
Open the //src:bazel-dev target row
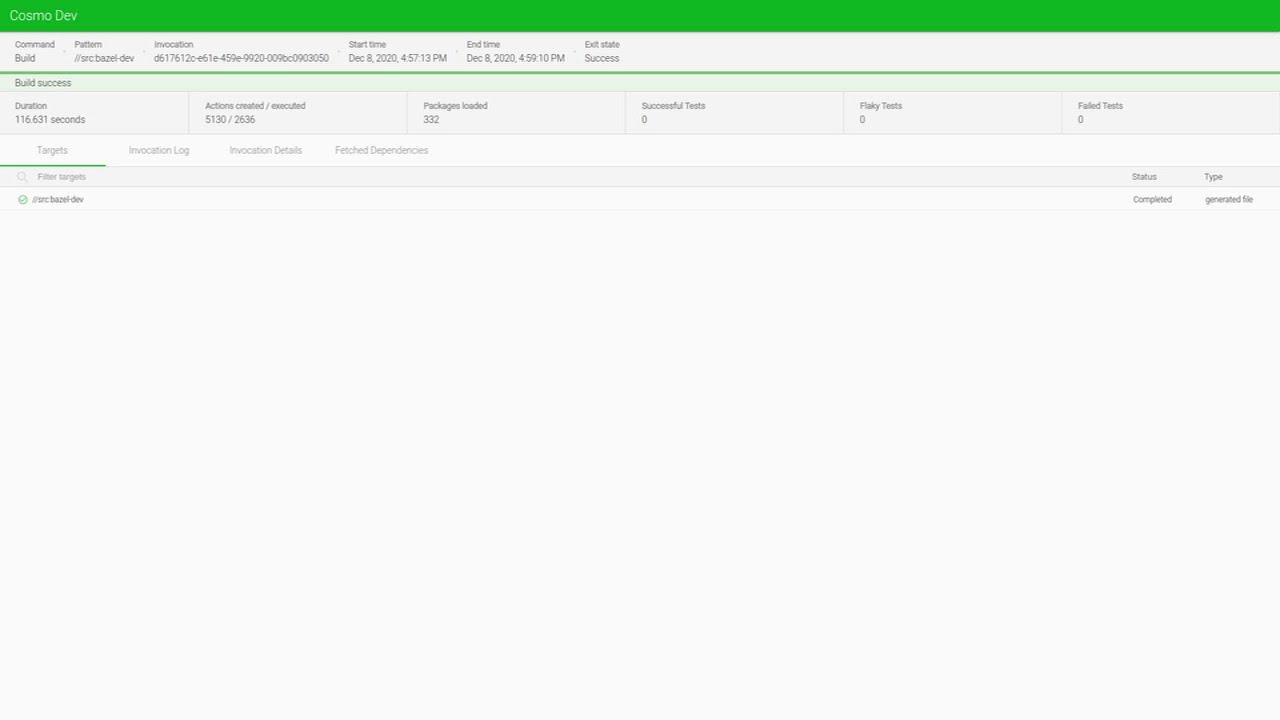click(x=640, y=200)
